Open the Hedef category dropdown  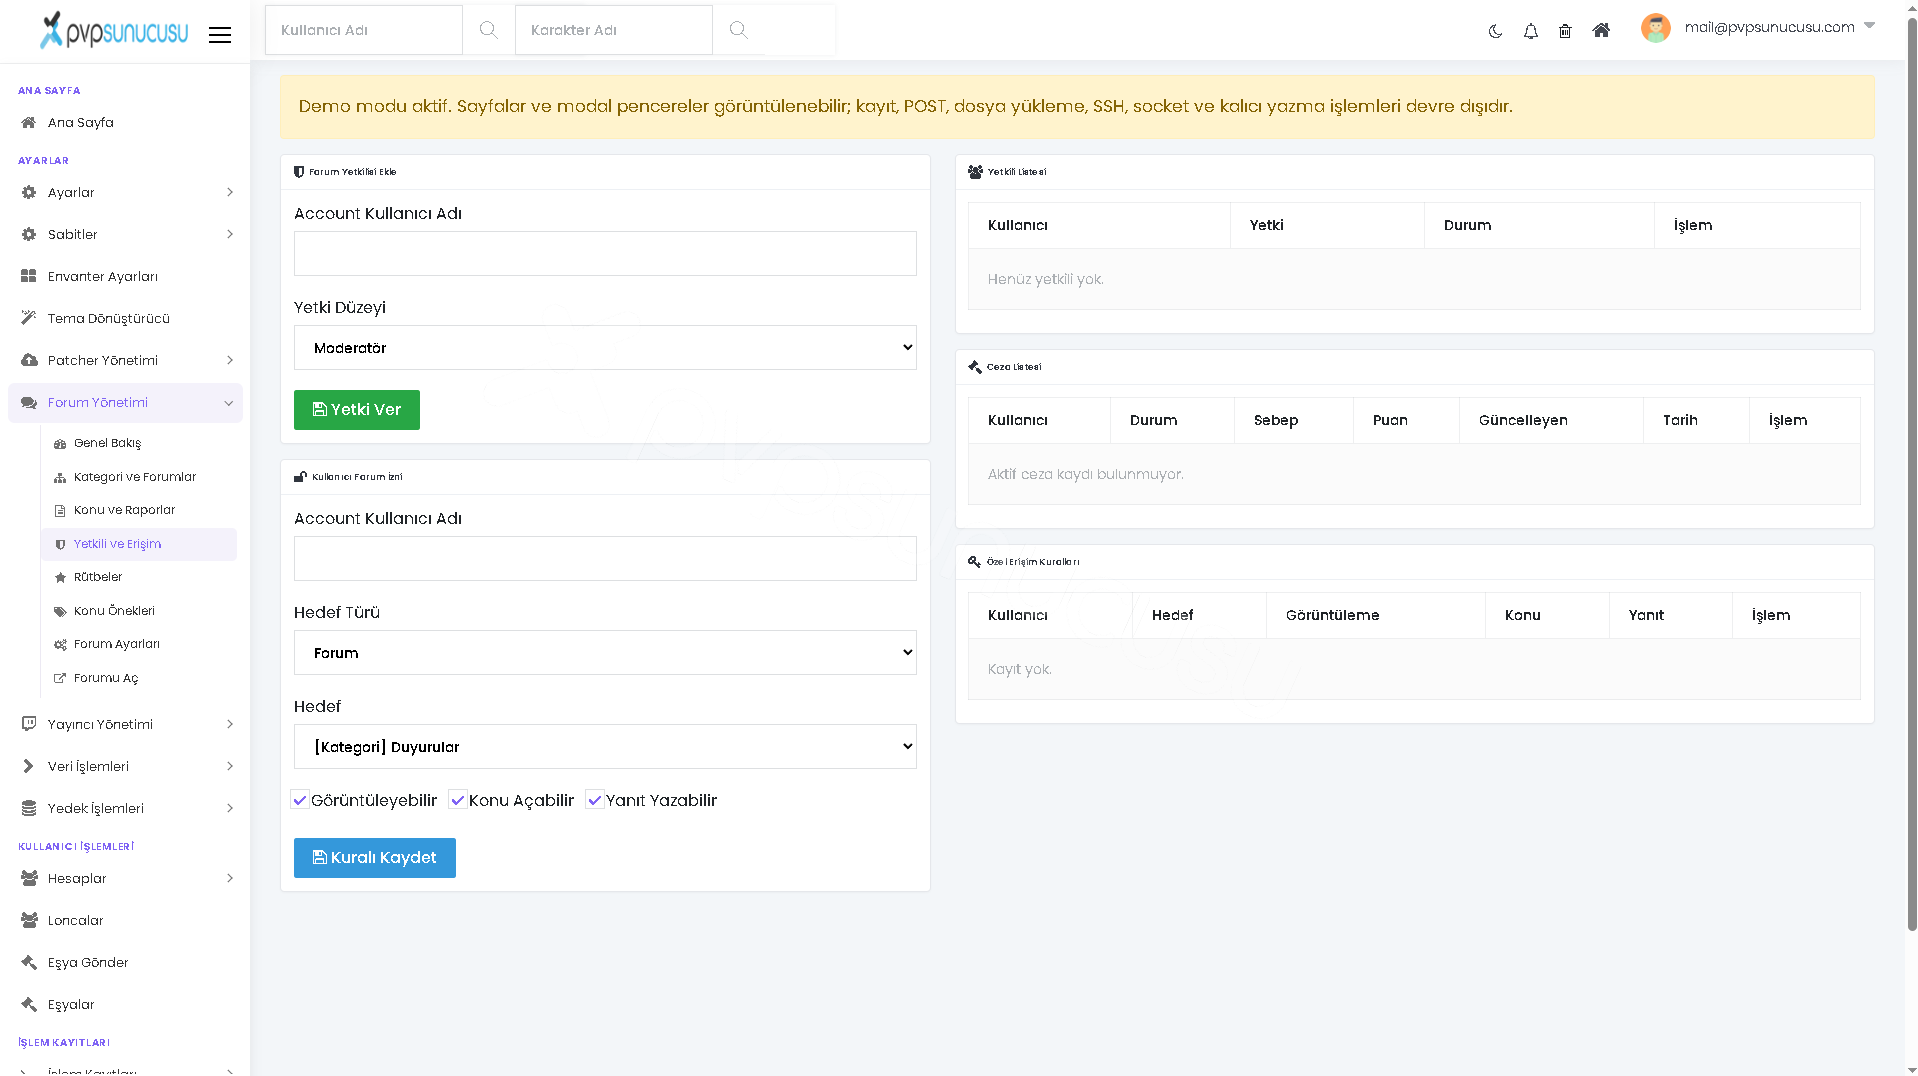tap(605, 746)
